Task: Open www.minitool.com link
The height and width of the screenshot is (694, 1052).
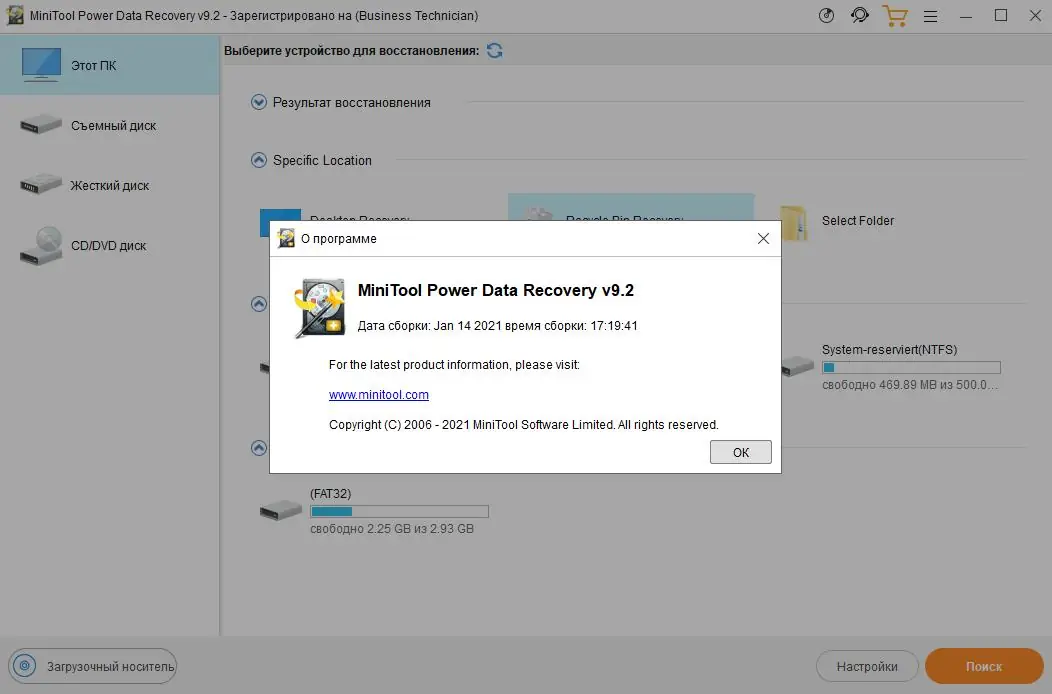Action: 378,395
